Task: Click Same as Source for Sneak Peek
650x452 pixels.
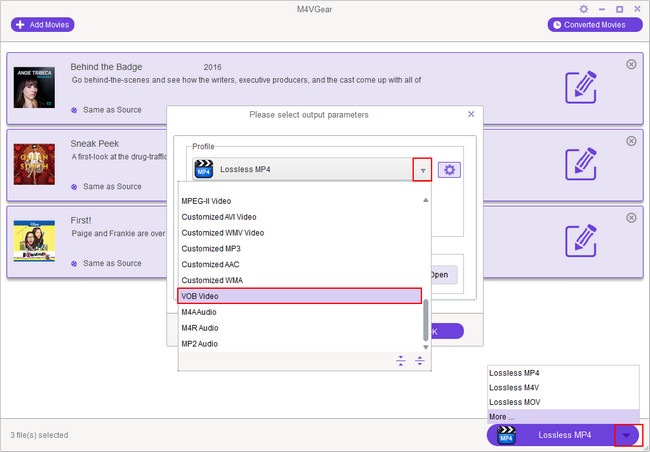Action: point(112,187)
